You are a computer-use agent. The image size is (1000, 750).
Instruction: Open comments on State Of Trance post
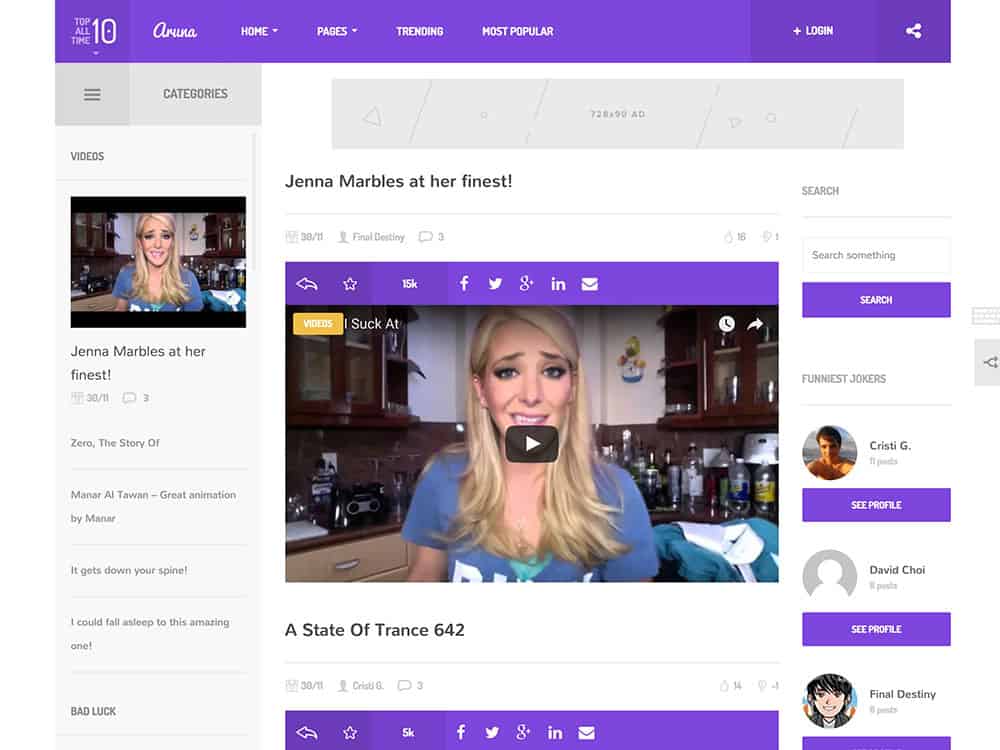coord(410,686)
